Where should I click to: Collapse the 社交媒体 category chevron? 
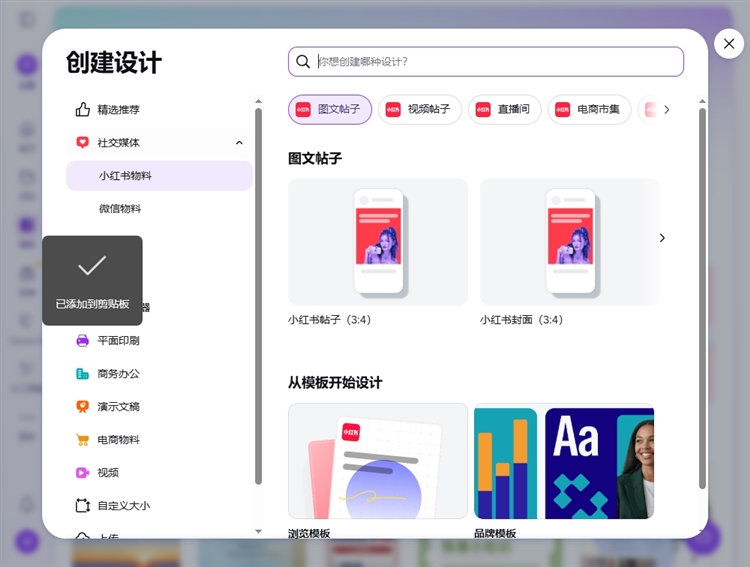coord(239,143)
